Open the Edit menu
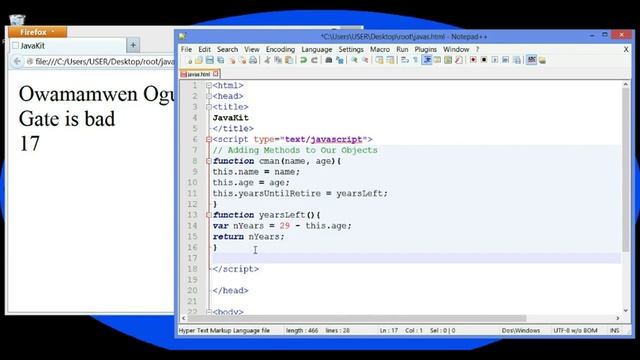This screenshot has width=640, height=360. click(x=204, y=49)
